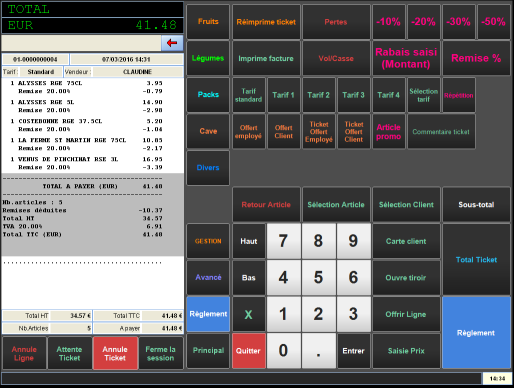Click the Vol/Casse button
The height and width of the screenshot is (388, 514).
(336, 58)
